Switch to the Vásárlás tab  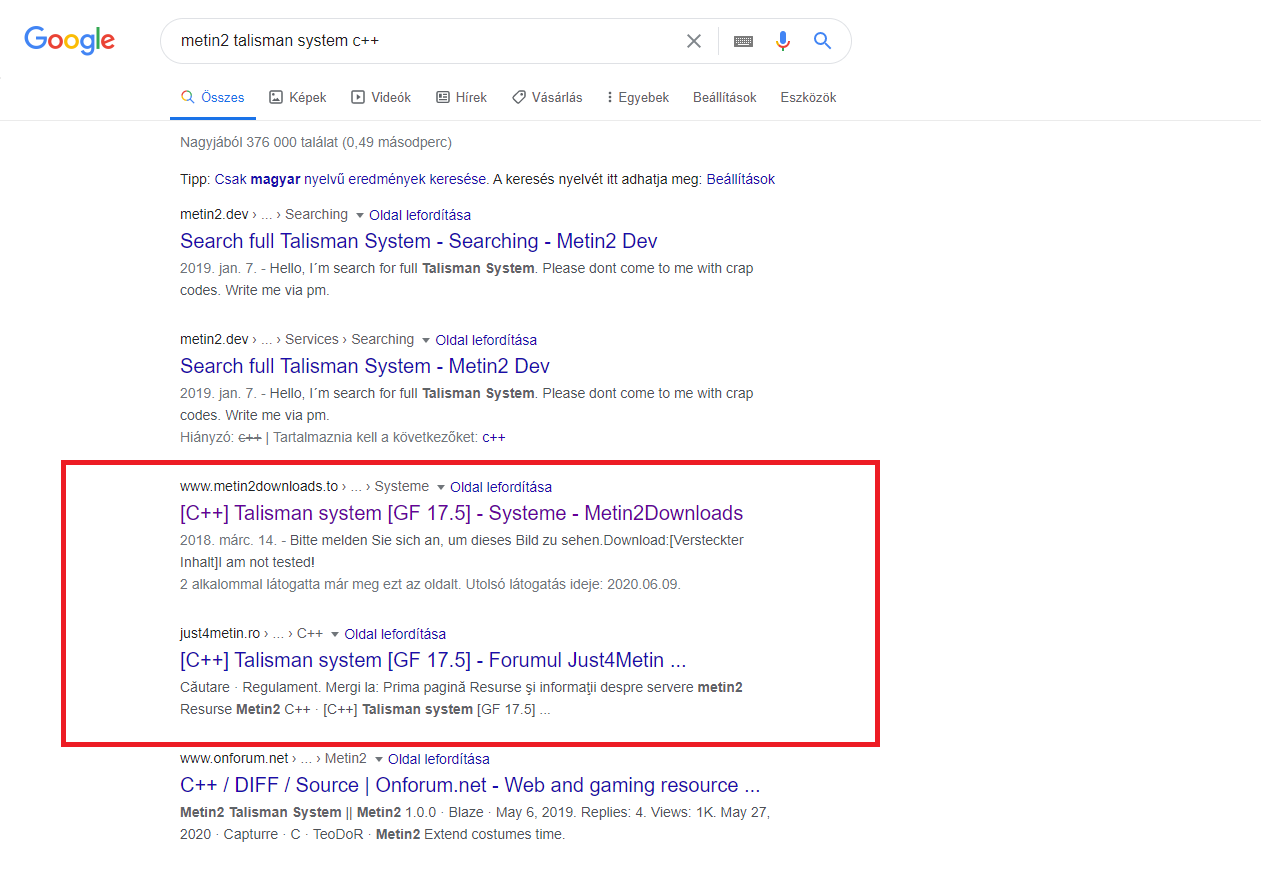tap(546, 98)
